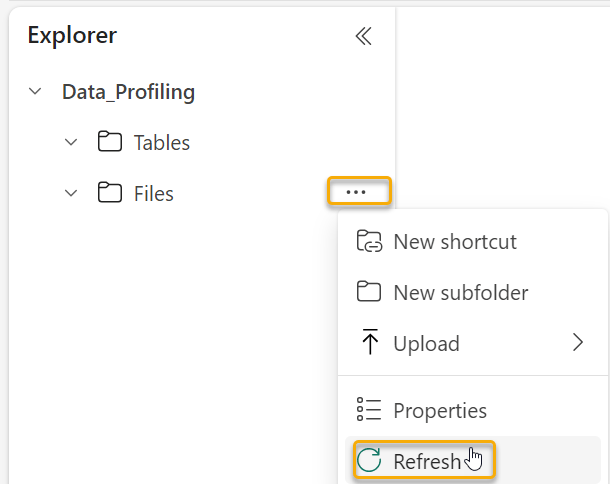The width and height of the screenshot is (610, 484).
Task: Click the Properties list icon
Action: click(369, 410)
